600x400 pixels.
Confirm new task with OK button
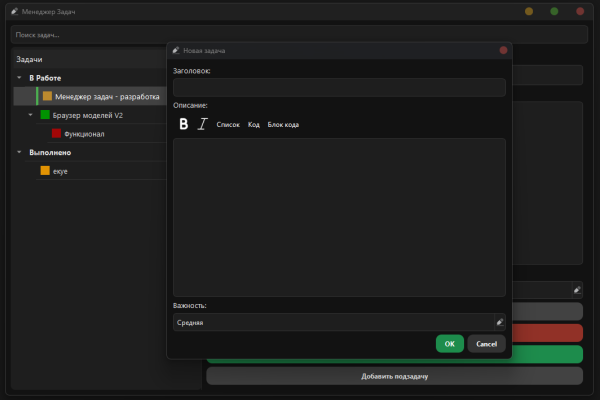click(450, 344)
